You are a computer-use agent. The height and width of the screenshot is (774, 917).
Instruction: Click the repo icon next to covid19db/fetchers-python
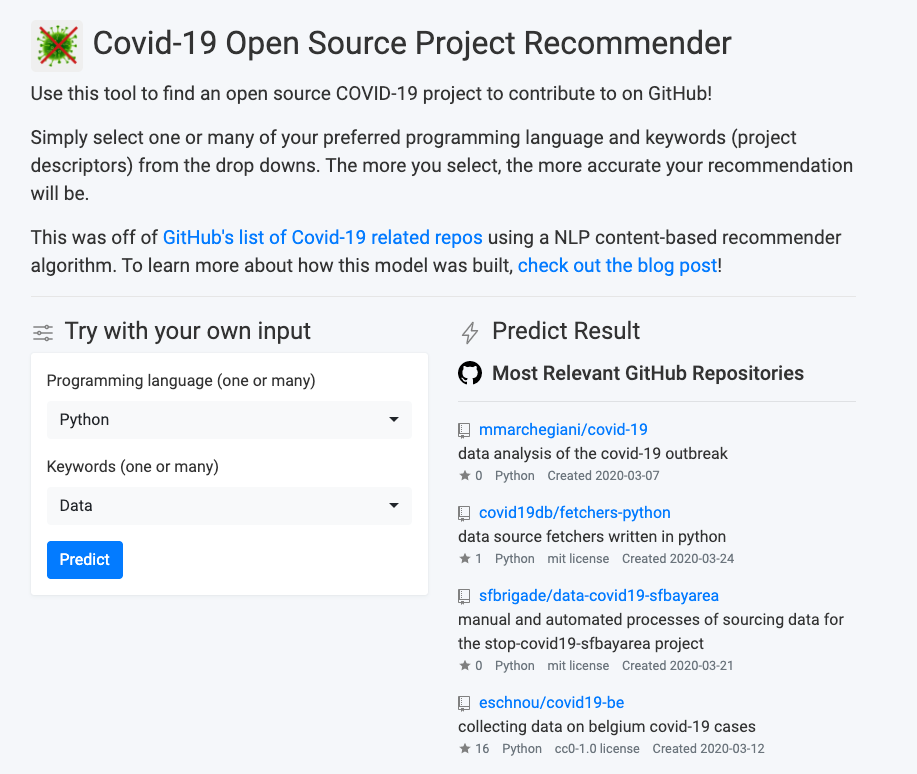point(464,514)
